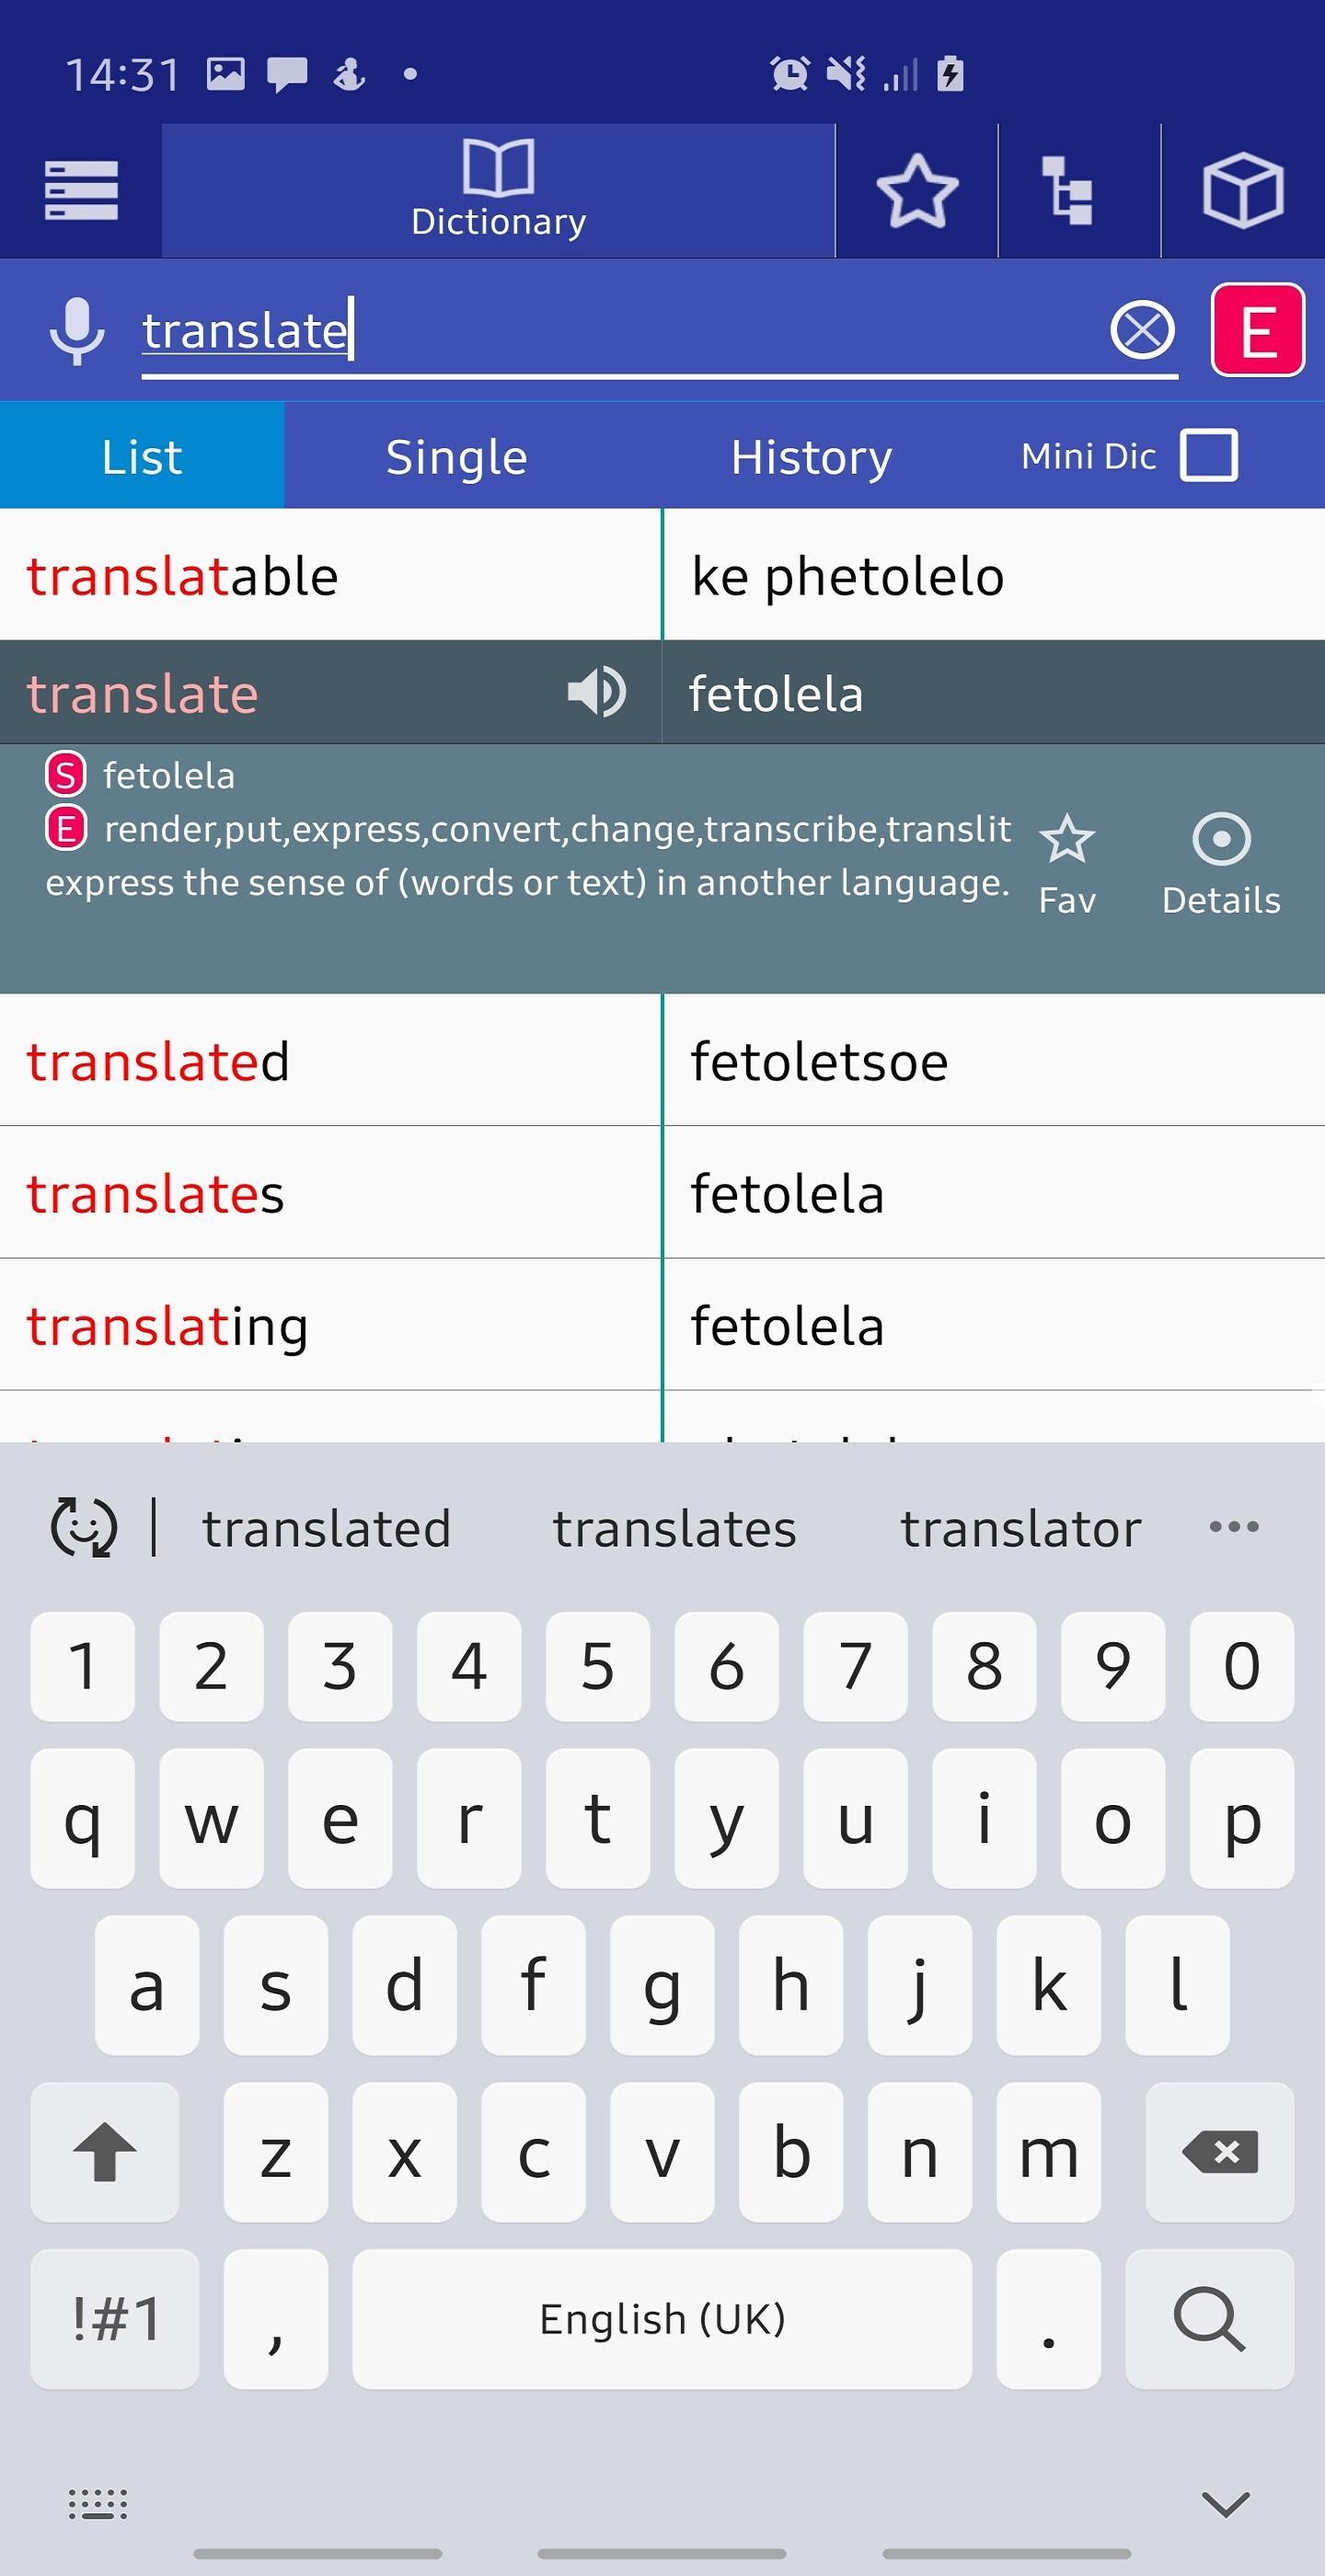Toggle the Mini Dic checkbox
This screenshot has height=2576, width=1325.
[x=1209, y=456]
